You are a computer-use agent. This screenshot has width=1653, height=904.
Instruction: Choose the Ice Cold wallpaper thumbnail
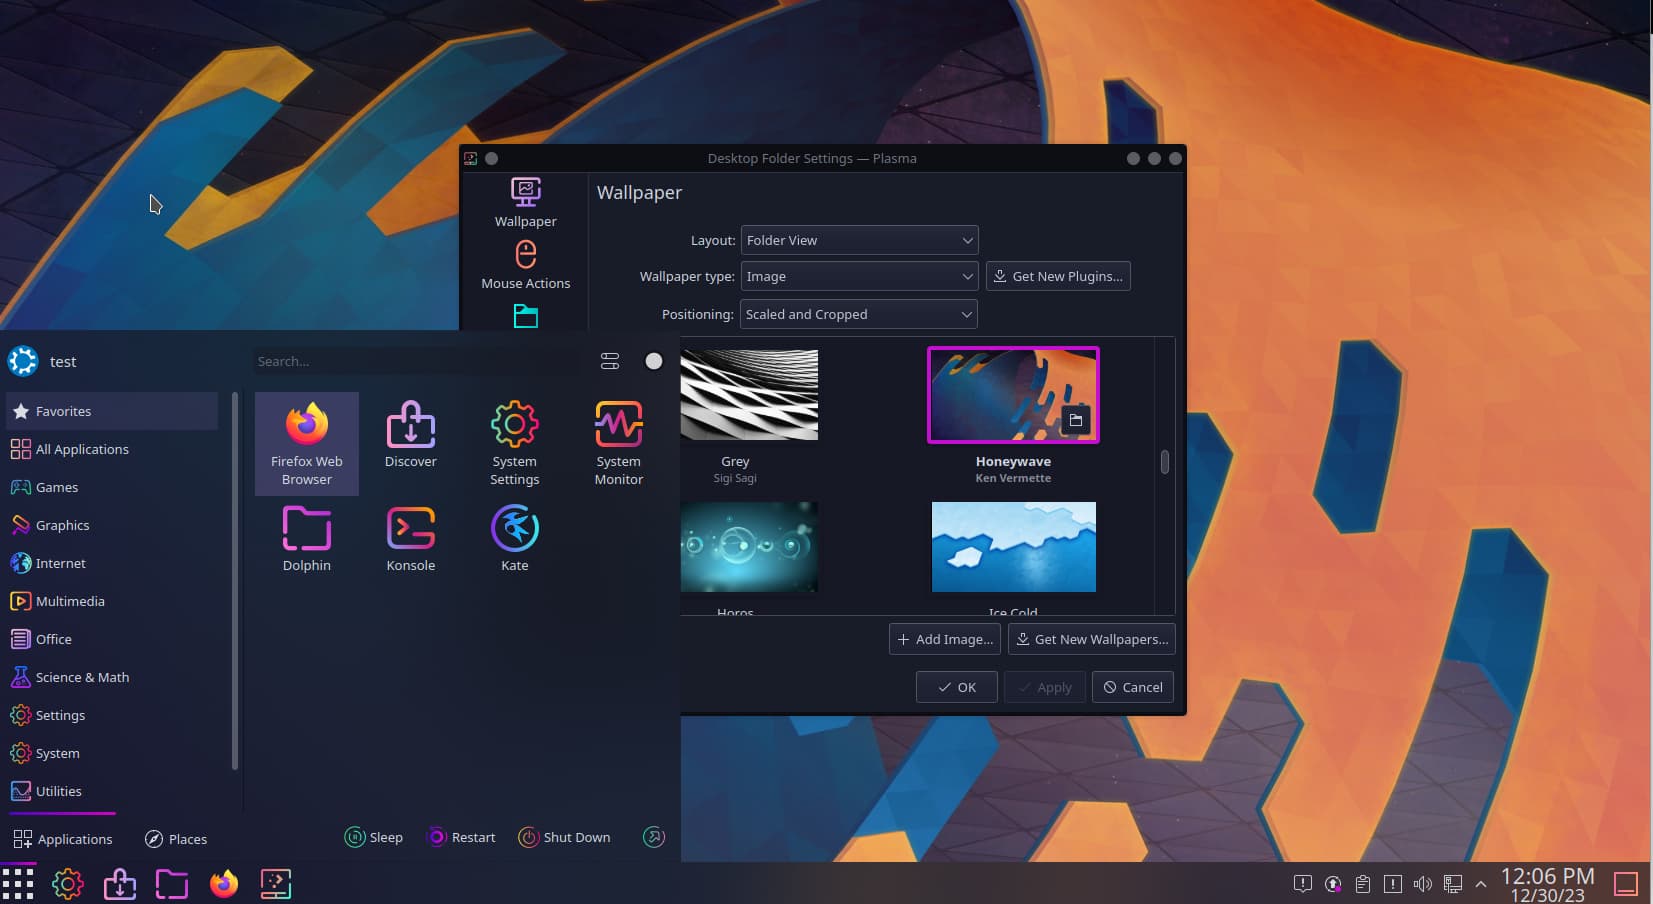(x=1013, y=547)
